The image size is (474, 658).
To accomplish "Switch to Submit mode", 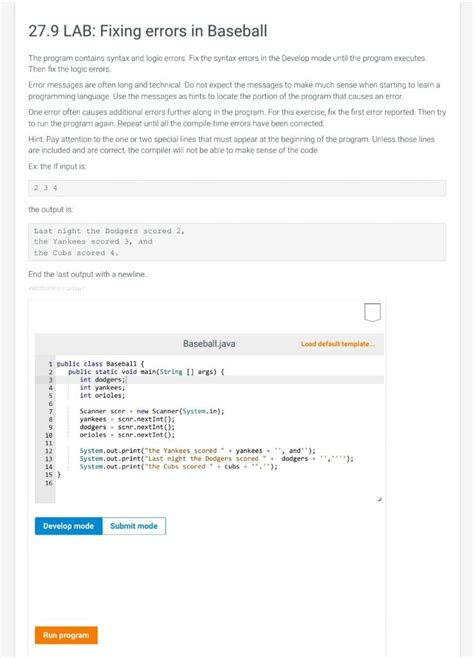I will click(x=134, y=526).
